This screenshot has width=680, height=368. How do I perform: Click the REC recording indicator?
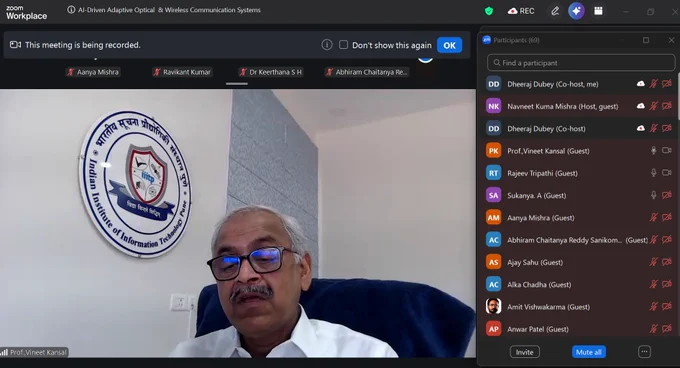click(521, 11)
